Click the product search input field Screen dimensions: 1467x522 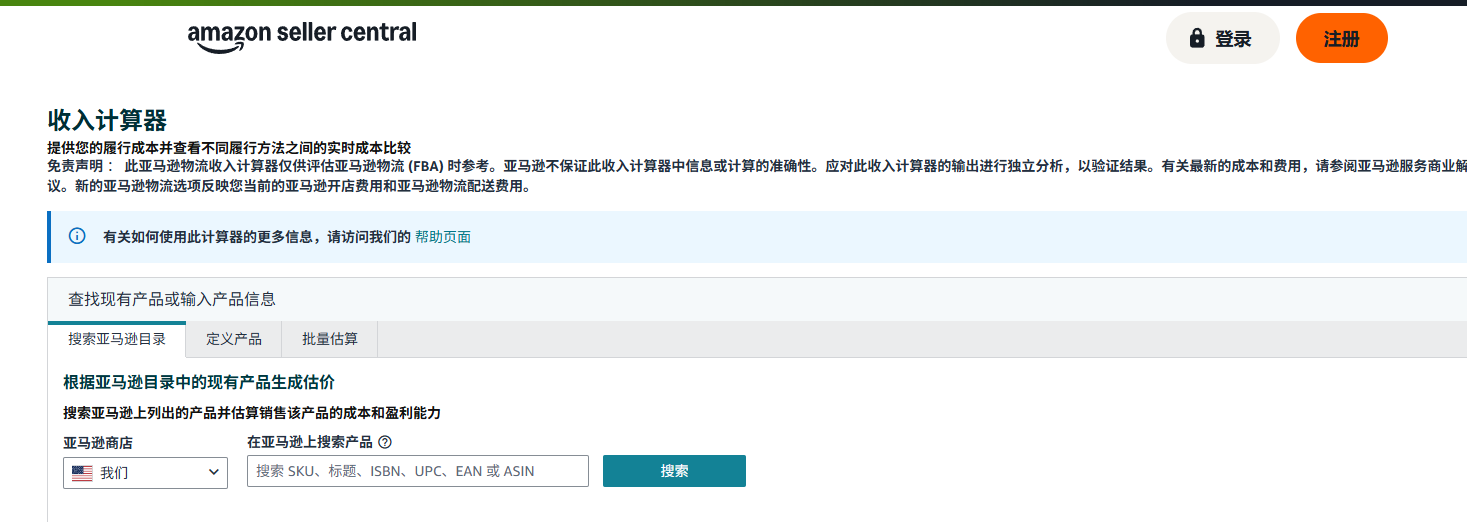pyautogui.click(x=418, y=471)
